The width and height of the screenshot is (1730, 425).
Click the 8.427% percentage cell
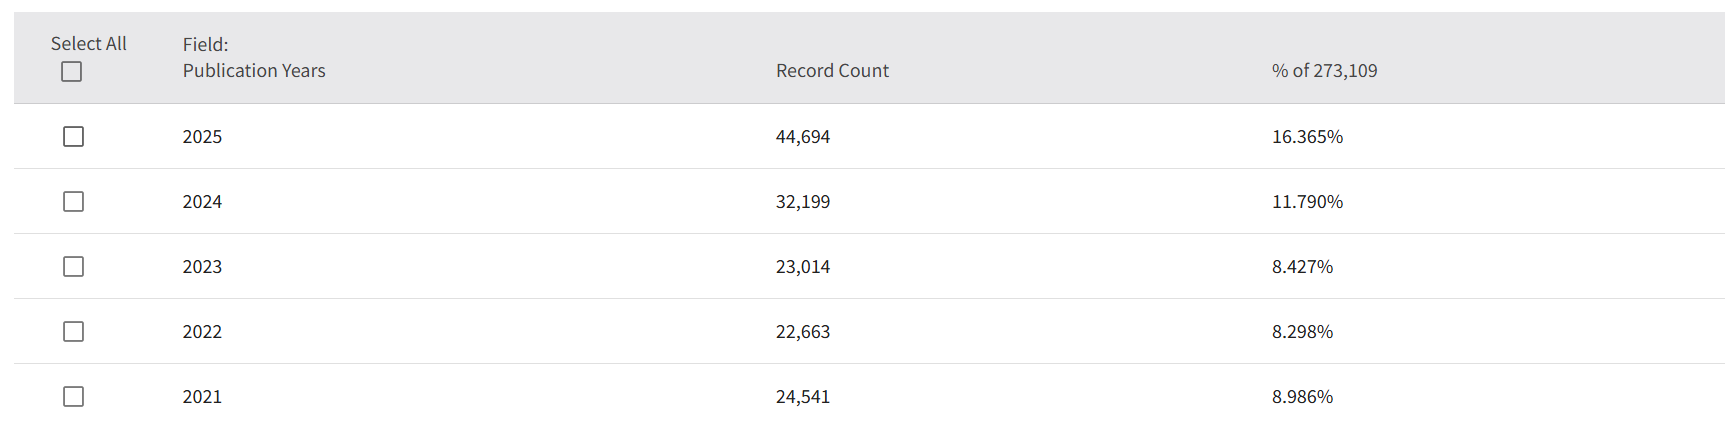[x=1302, y=267]
